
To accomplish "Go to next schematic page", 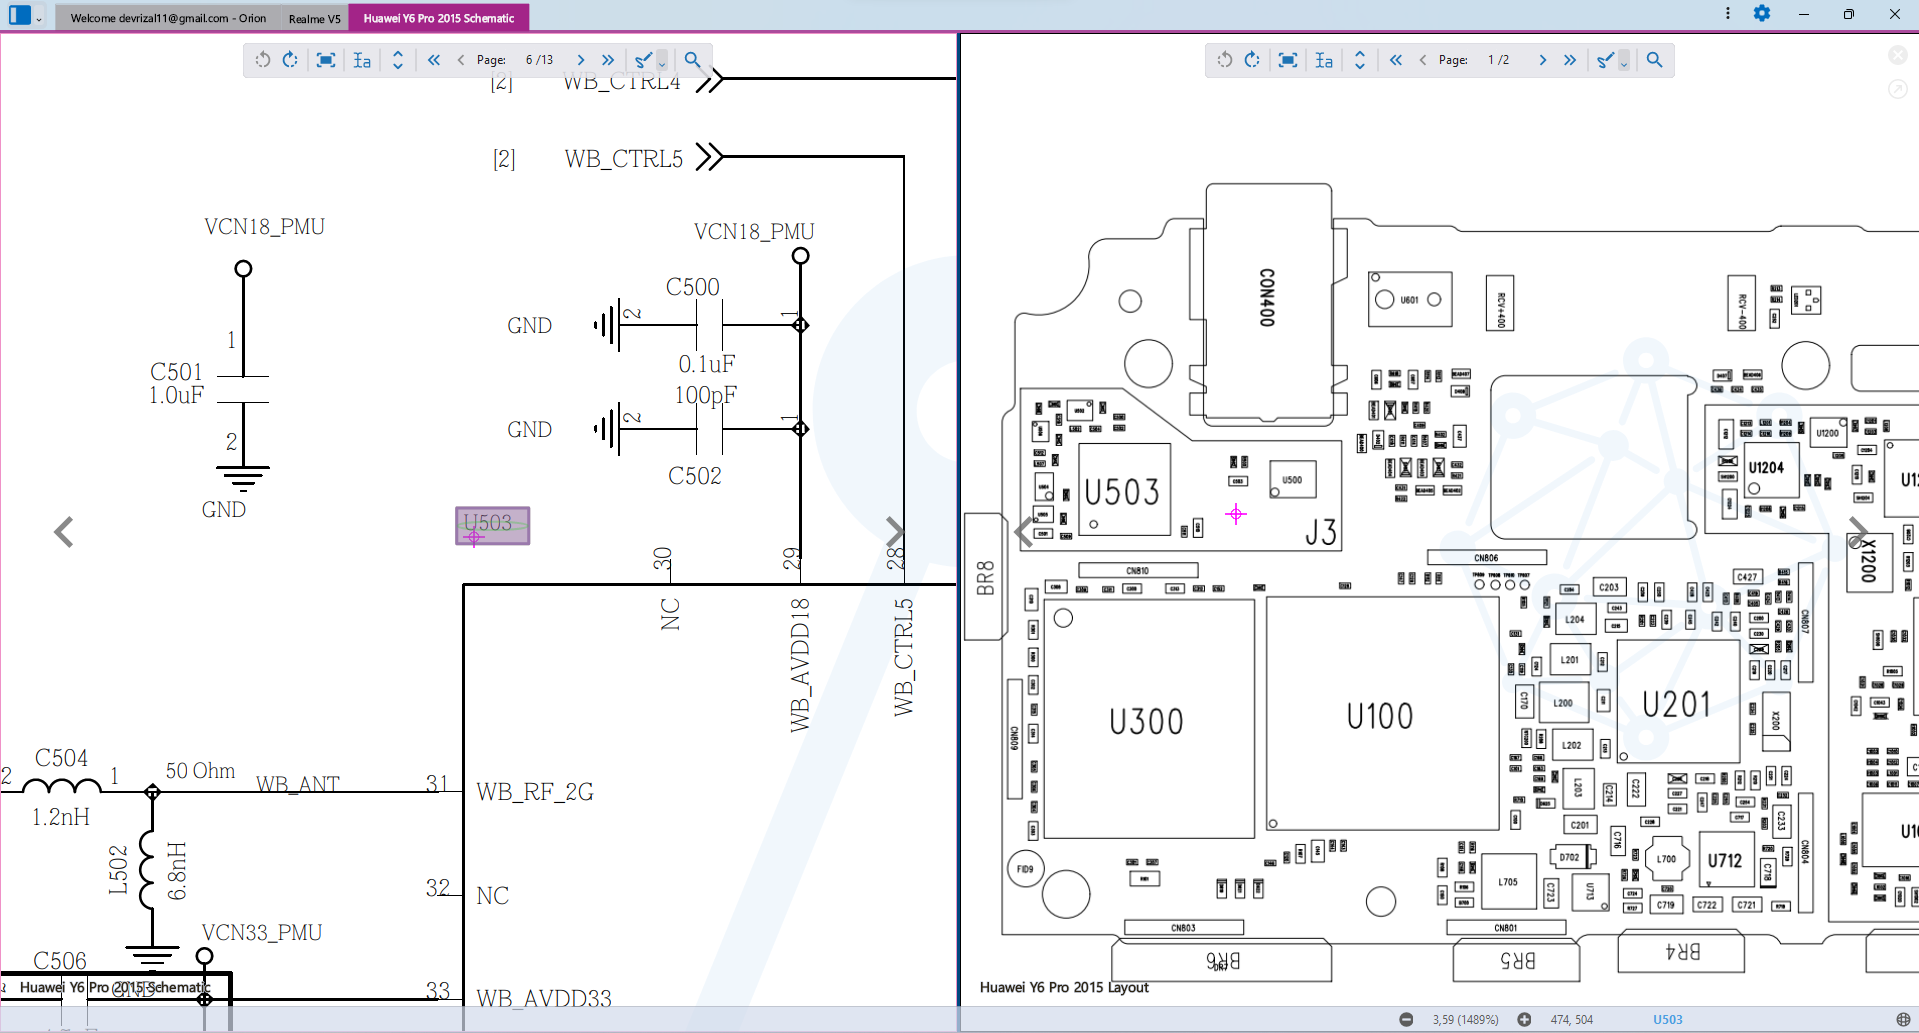I will (581, 60).
